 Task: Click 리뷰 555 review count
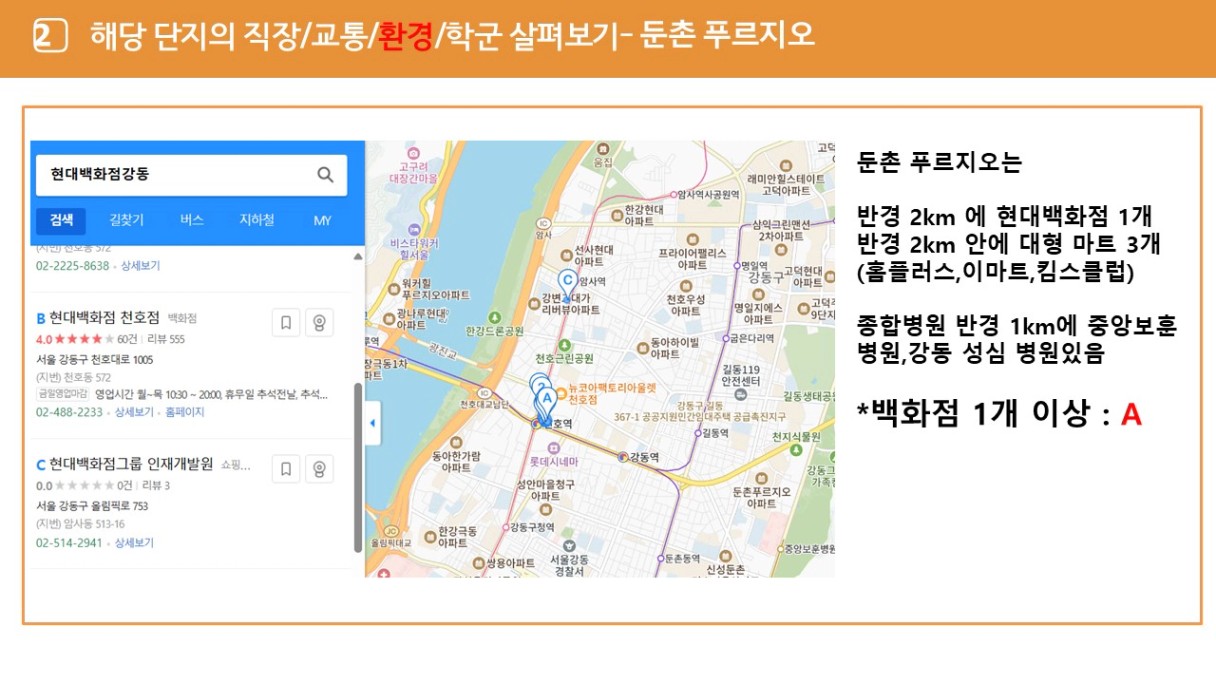pos(165,339)
